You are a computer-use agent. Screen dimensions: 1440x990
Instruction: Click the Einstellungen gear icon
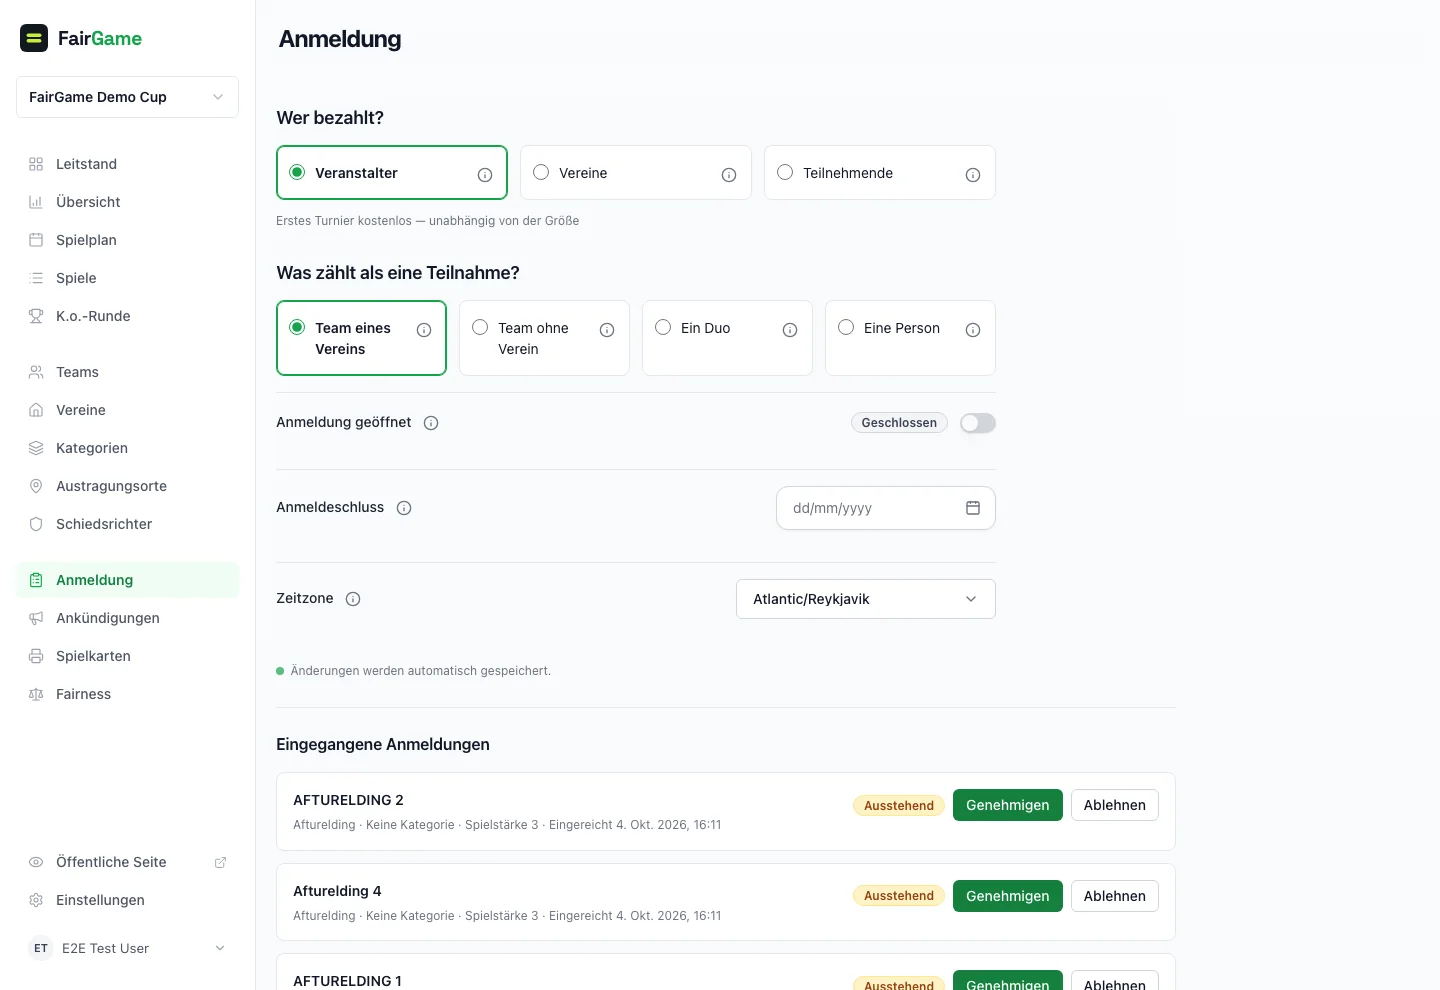[36, 900]
